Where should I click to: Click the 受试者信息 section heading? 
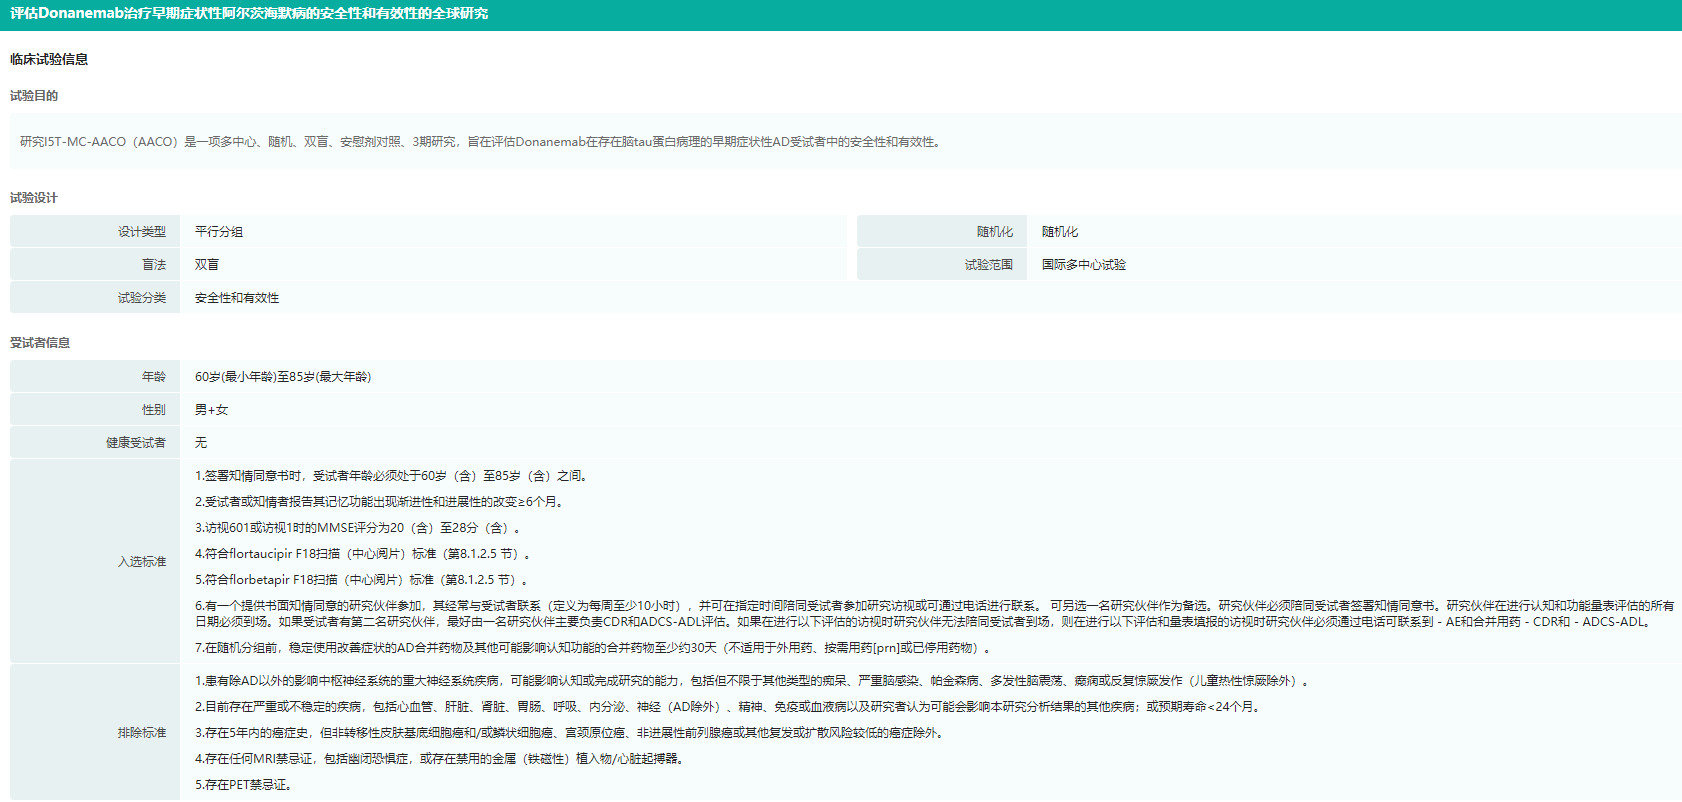[40, 343]
